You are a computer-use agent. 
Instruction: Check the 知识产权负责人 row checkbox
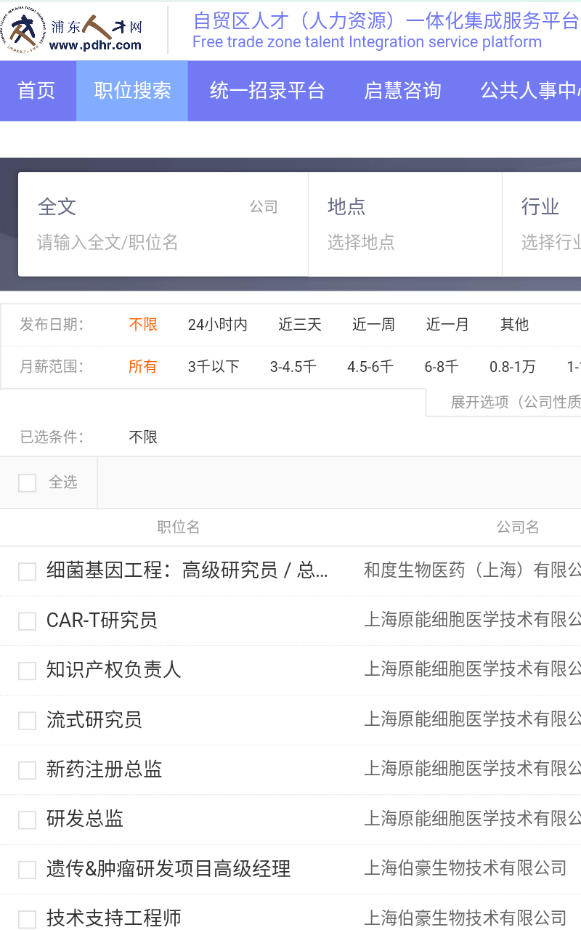27,671
